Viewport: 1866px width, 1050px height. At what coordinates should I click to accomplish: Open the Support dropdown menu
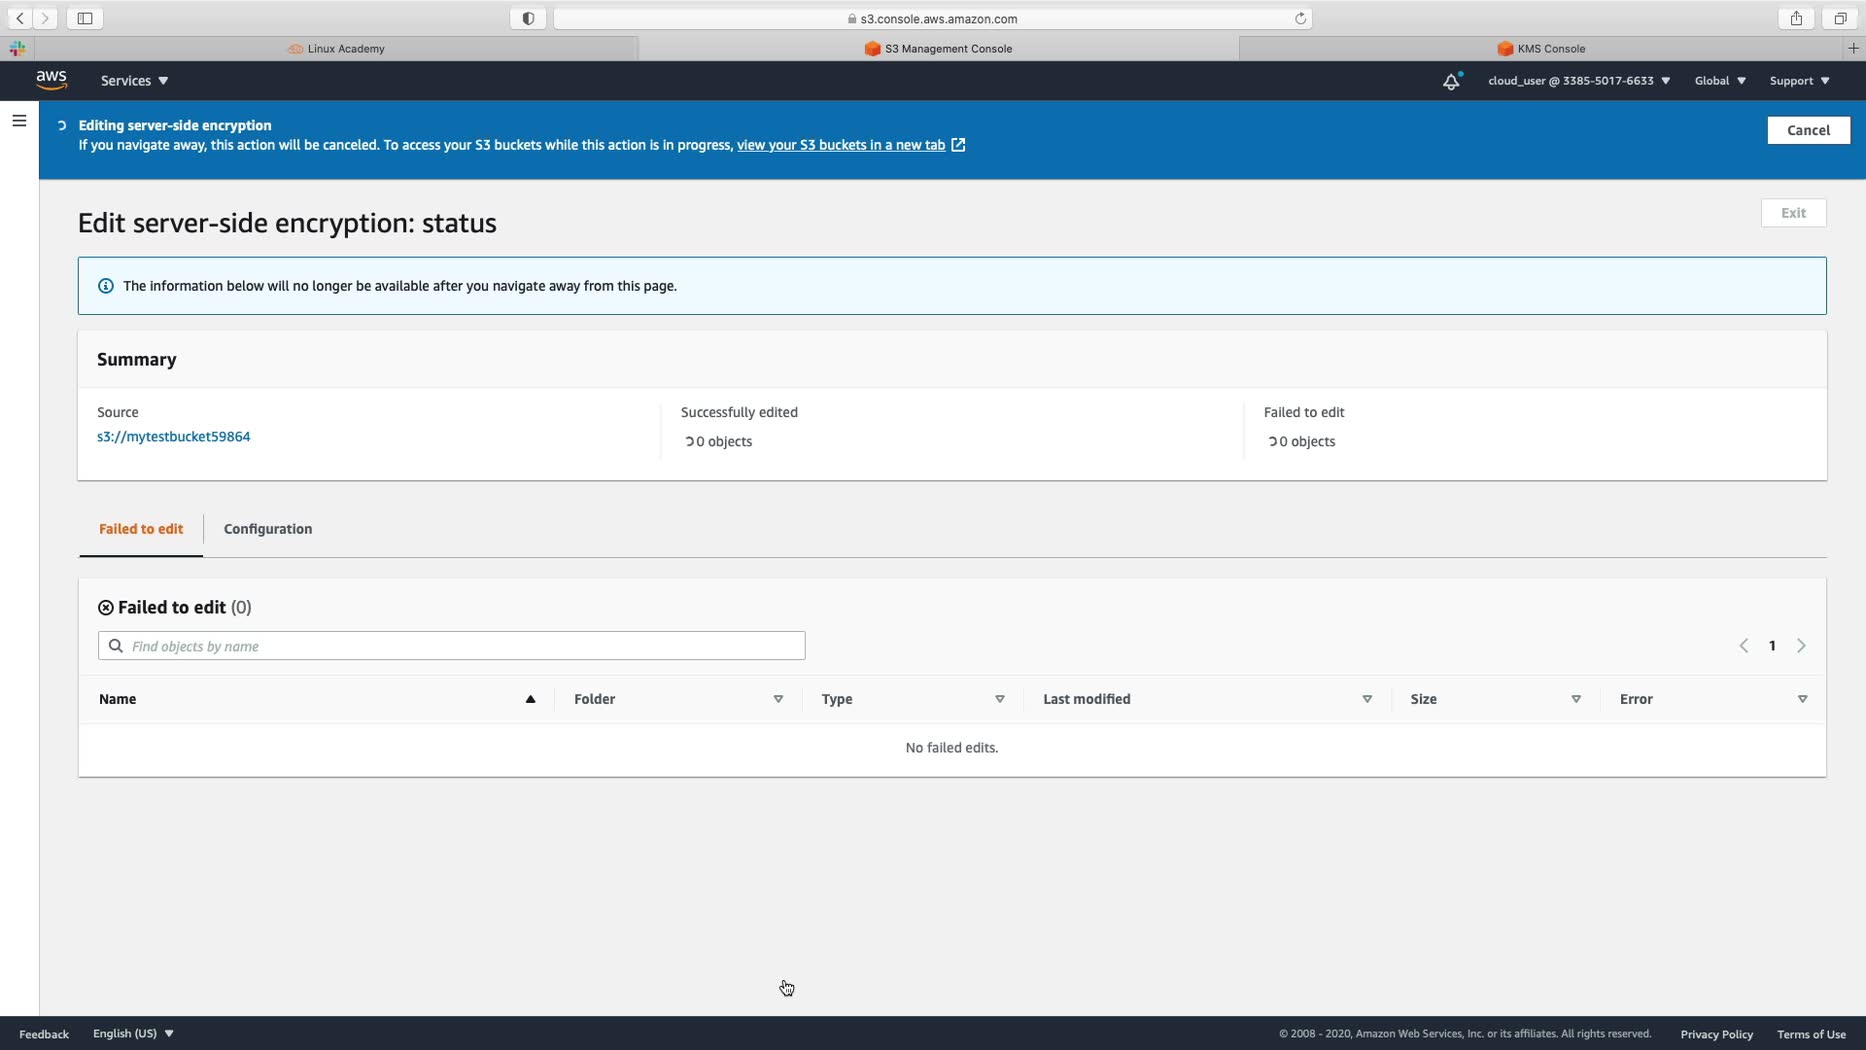[1799, 81]
